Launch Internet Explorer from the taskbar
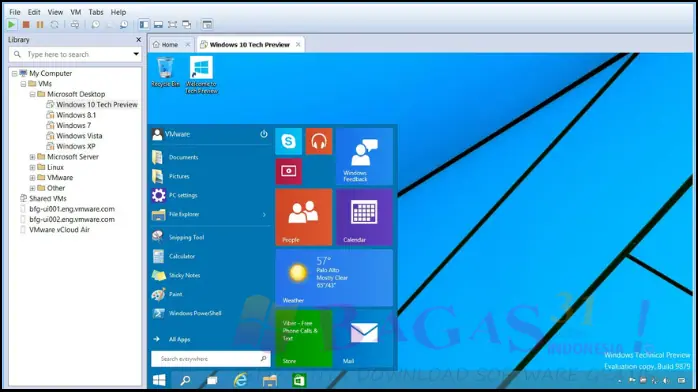 pyautogui.click(x=241, y=380)
